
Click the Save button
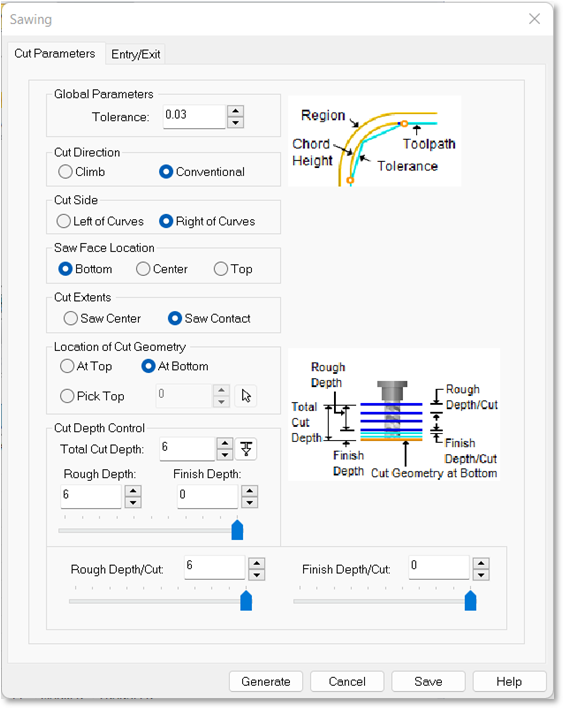(428, 681)
